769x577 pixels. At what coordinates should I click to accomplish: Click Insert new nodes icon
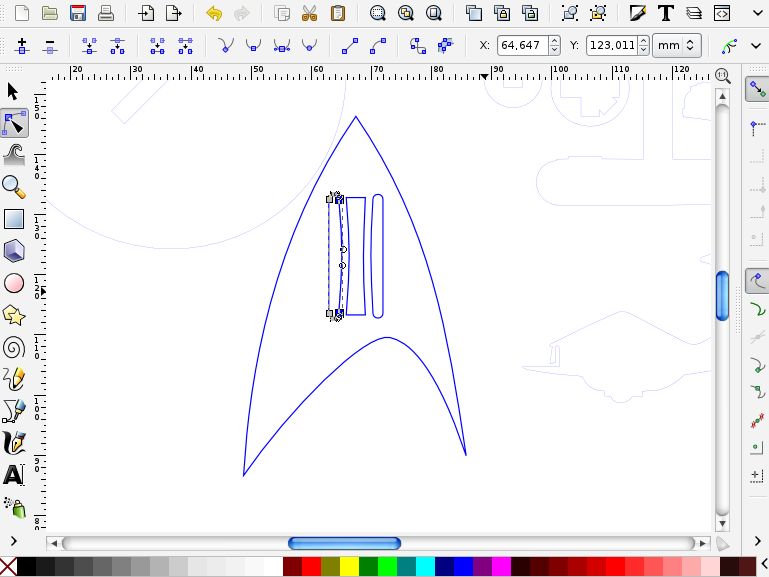(x=22, y=46)
